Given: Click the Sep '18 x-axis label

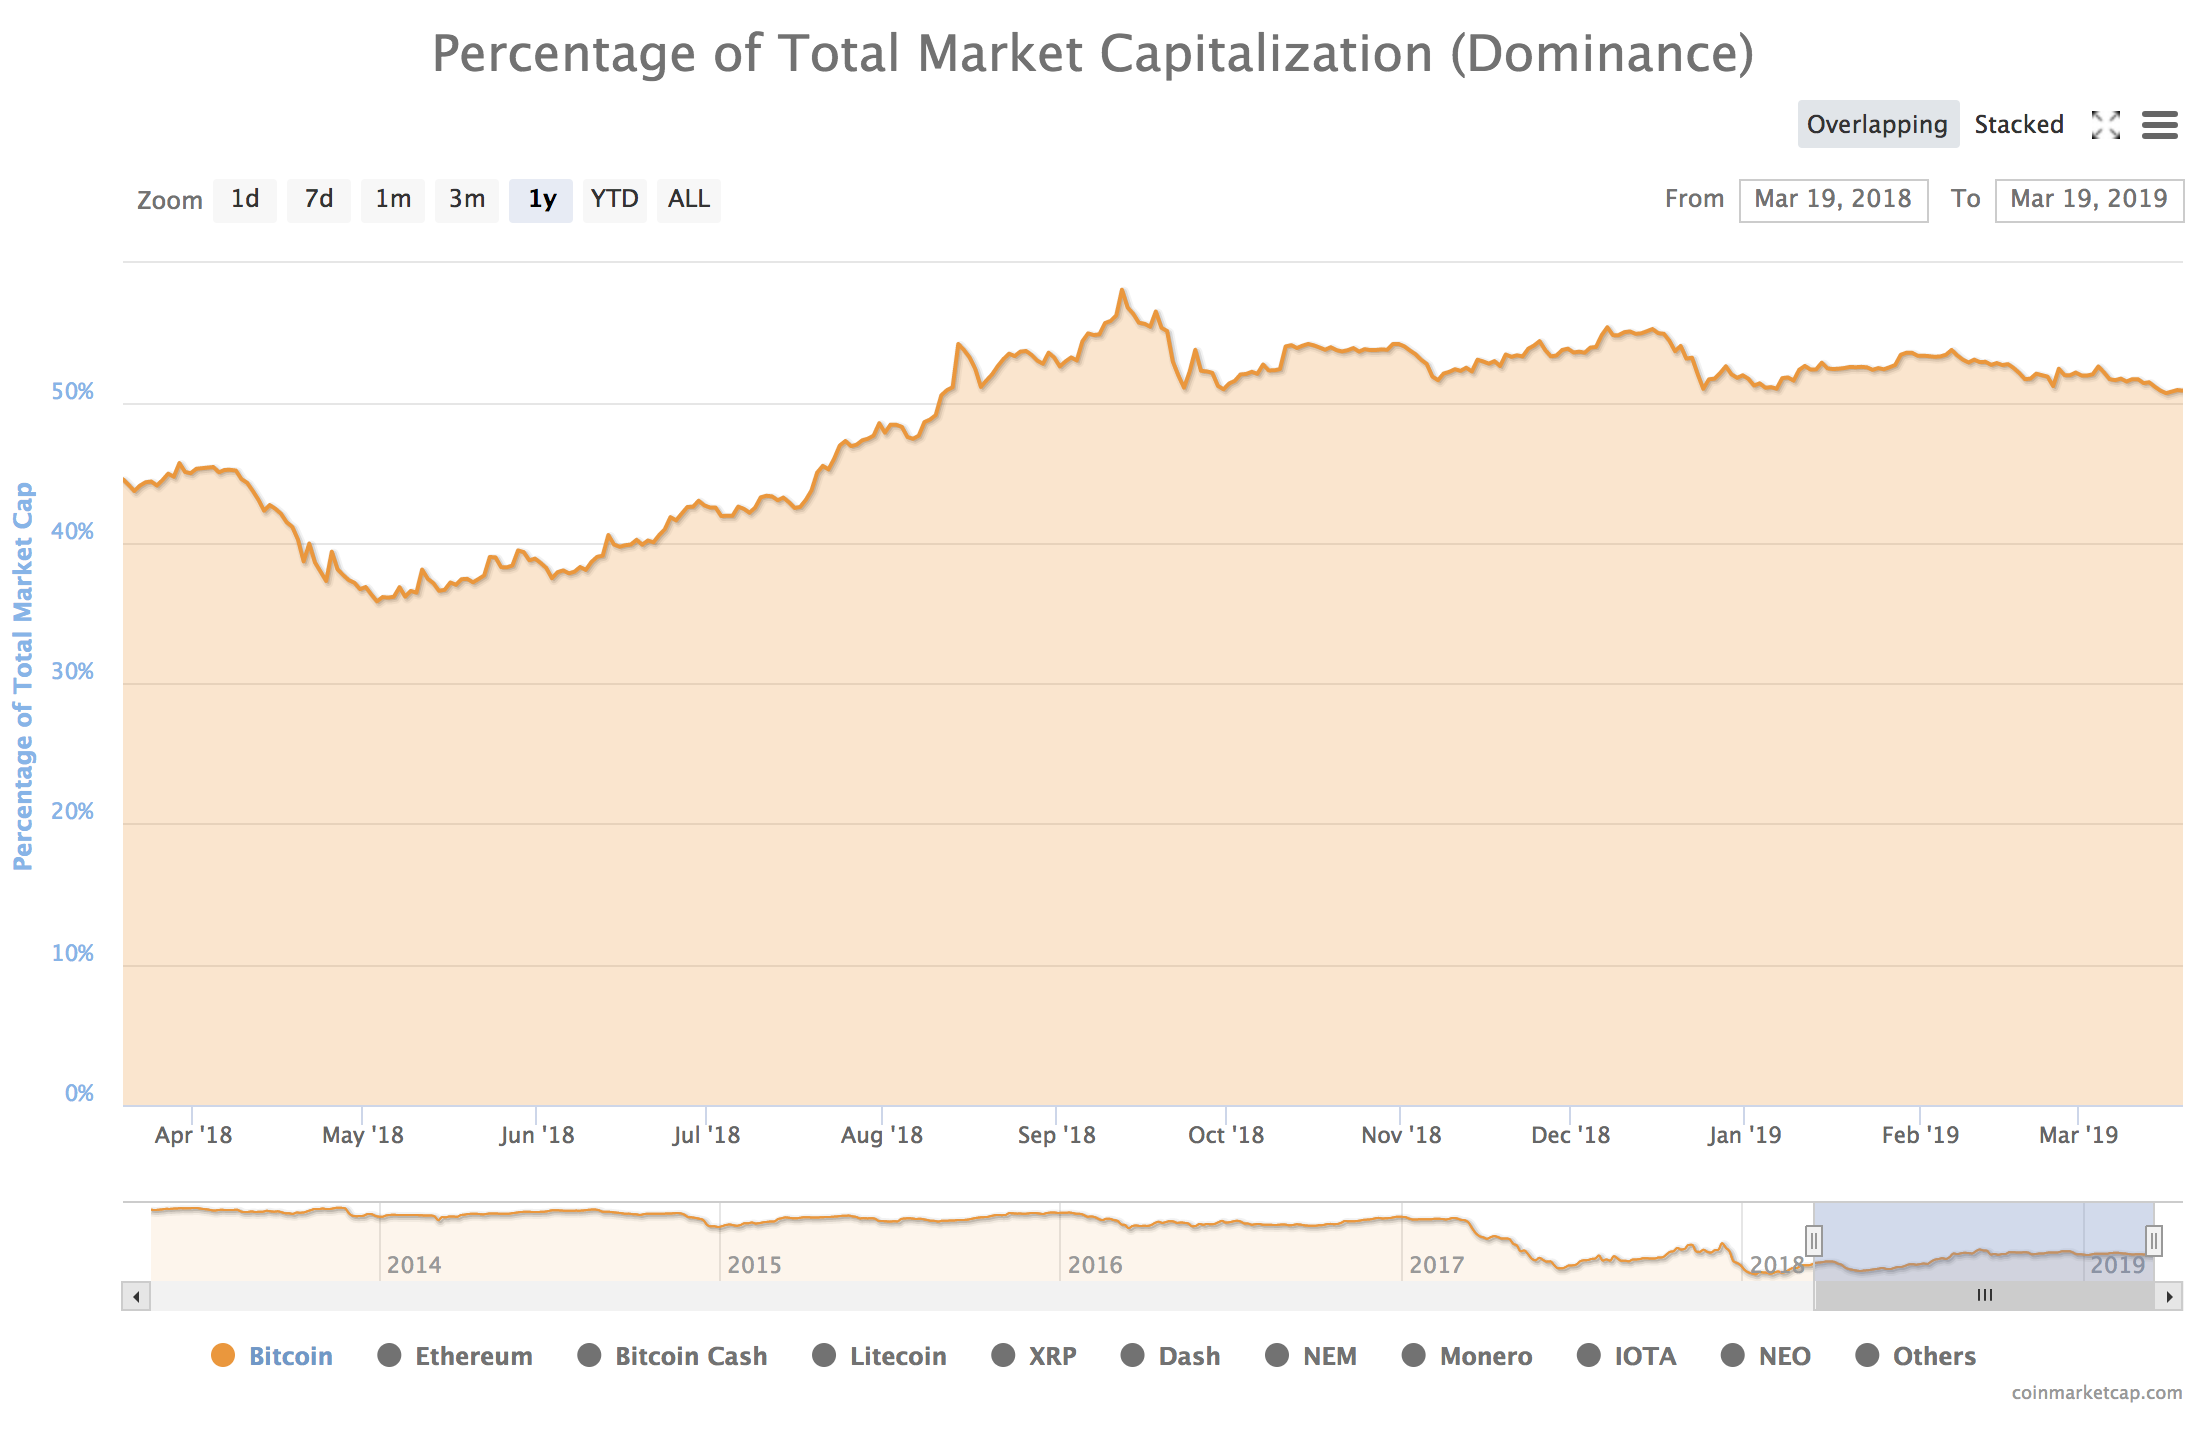Looking at the screenshot, I should pyautogui.click(x=1056, y=1135).
